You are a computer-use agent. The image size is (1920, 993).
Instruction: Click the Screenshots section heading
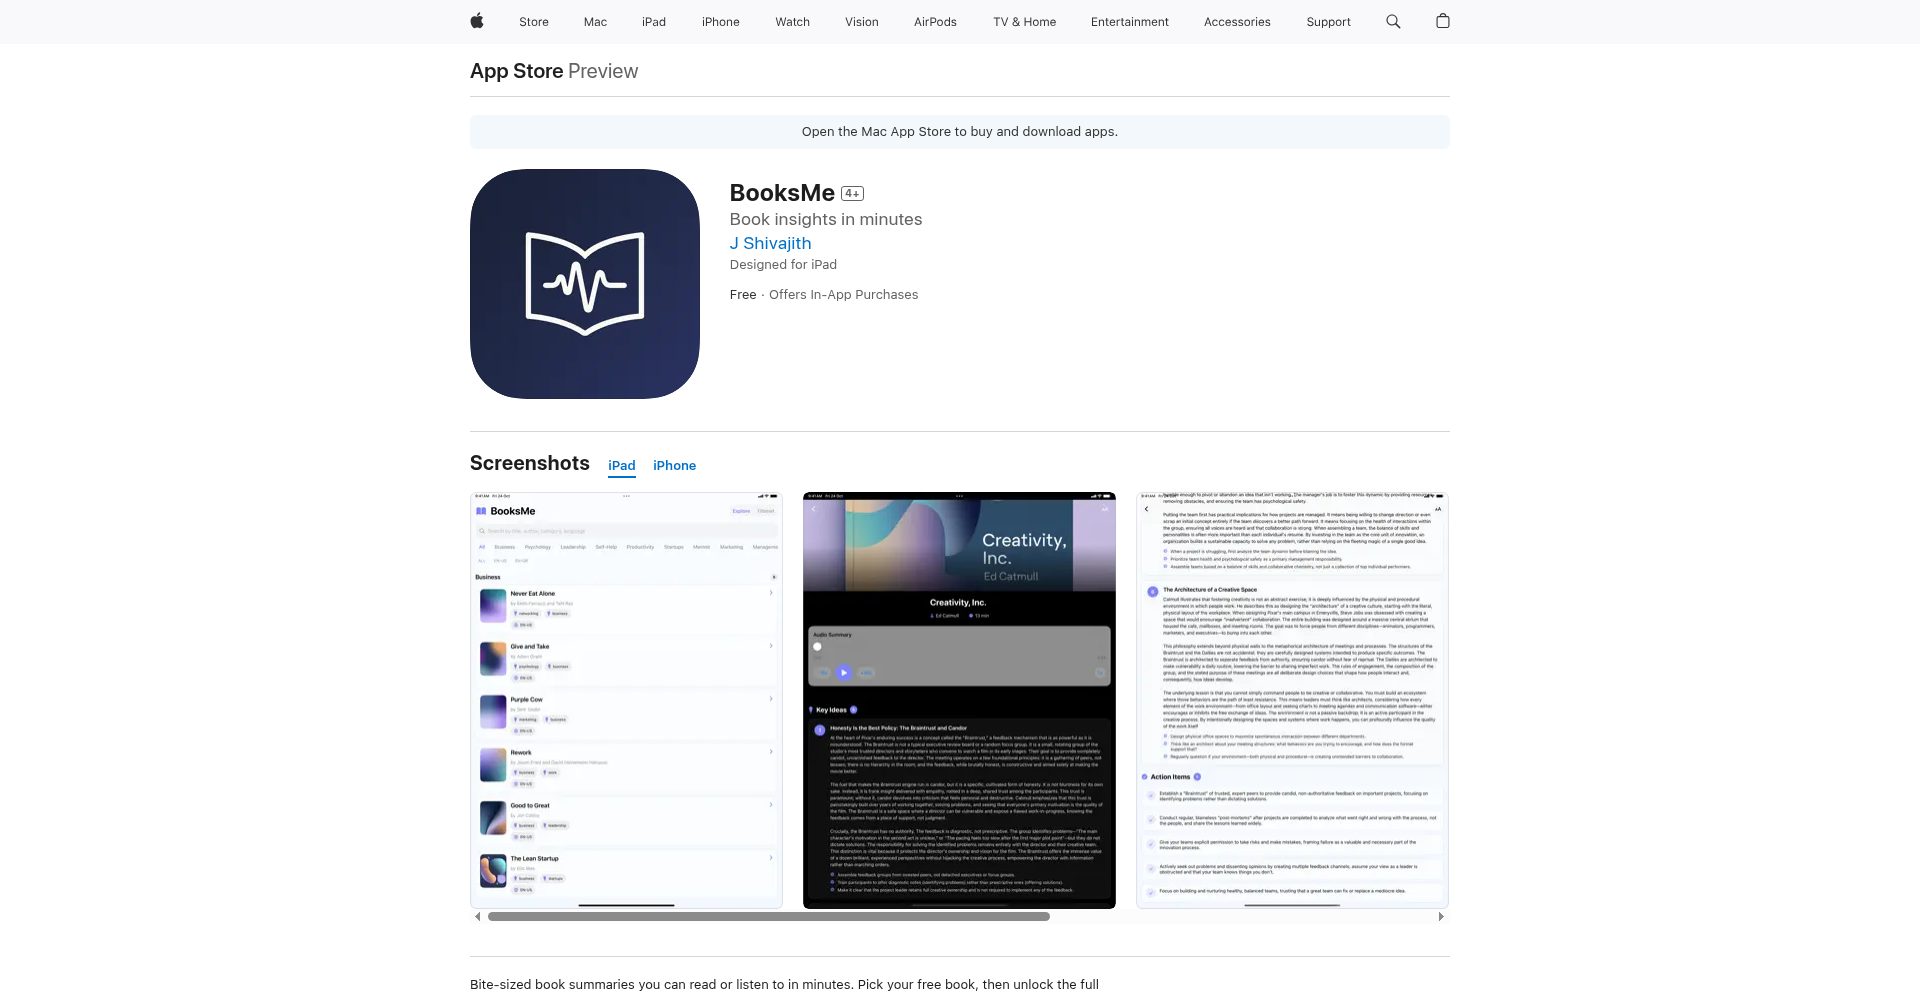coord(530,463)
